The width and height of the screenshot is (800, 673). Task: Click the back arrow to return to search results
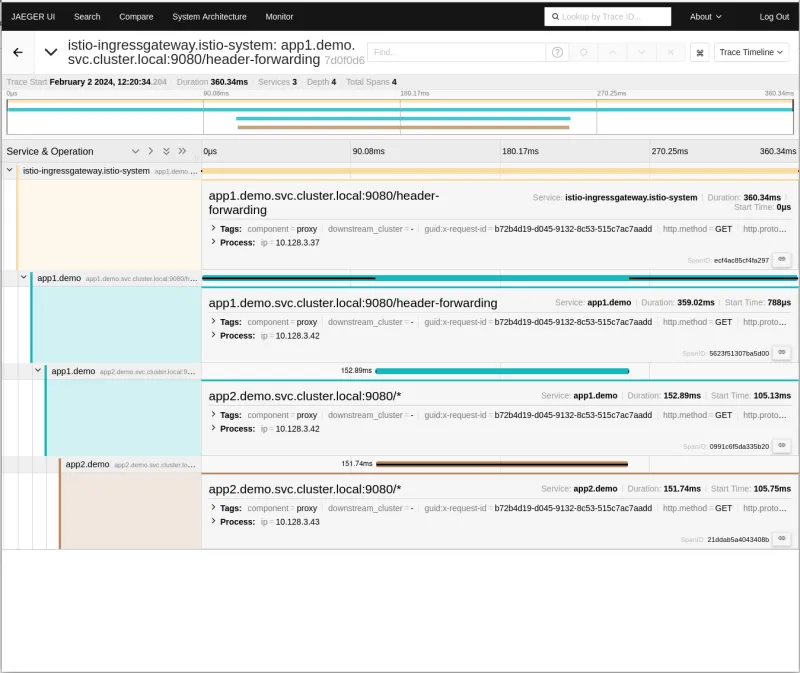click(x=18, y=52)
